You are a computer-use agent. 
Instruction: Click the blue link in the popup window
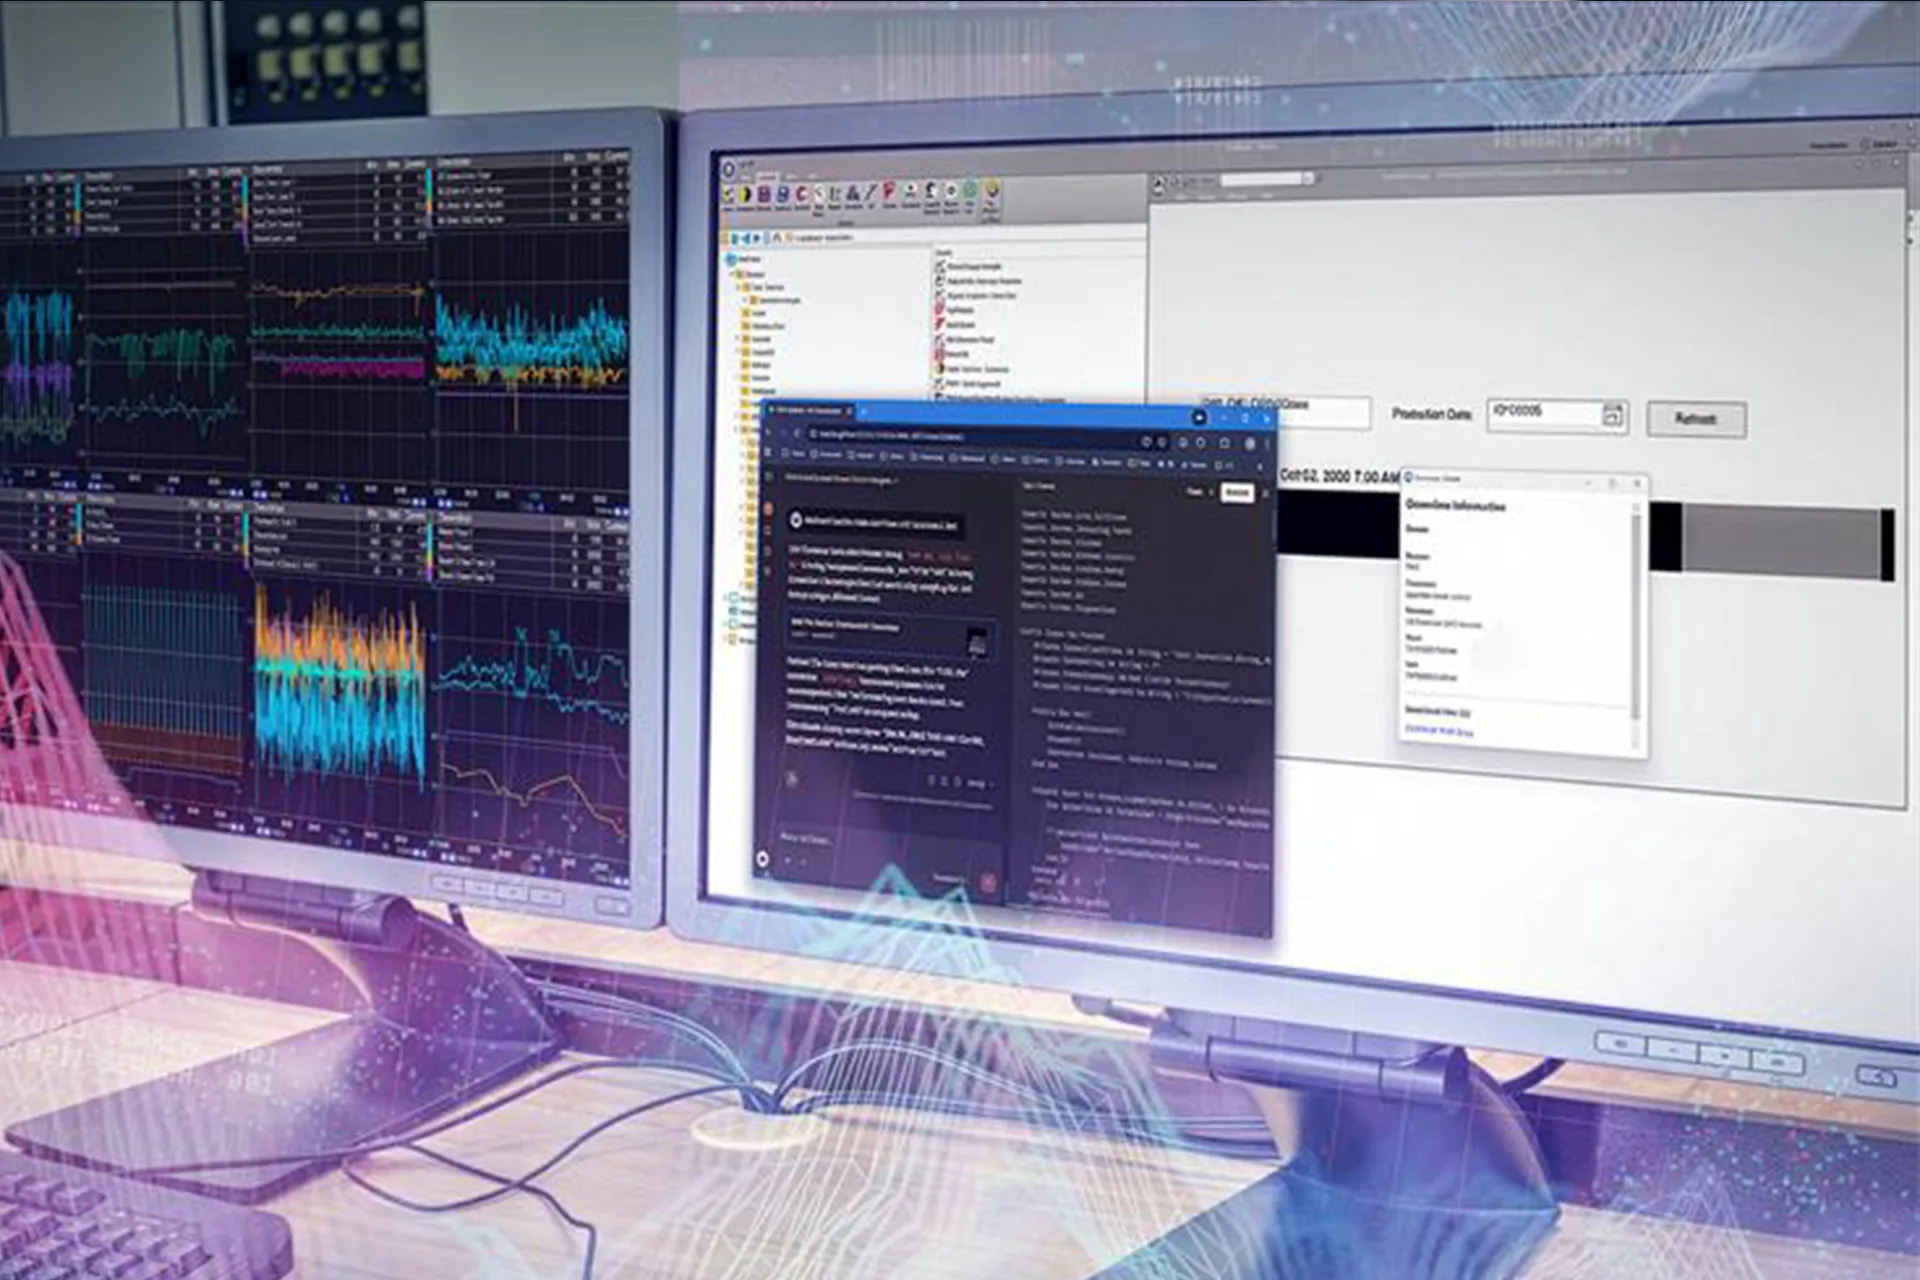point(1439,731)
